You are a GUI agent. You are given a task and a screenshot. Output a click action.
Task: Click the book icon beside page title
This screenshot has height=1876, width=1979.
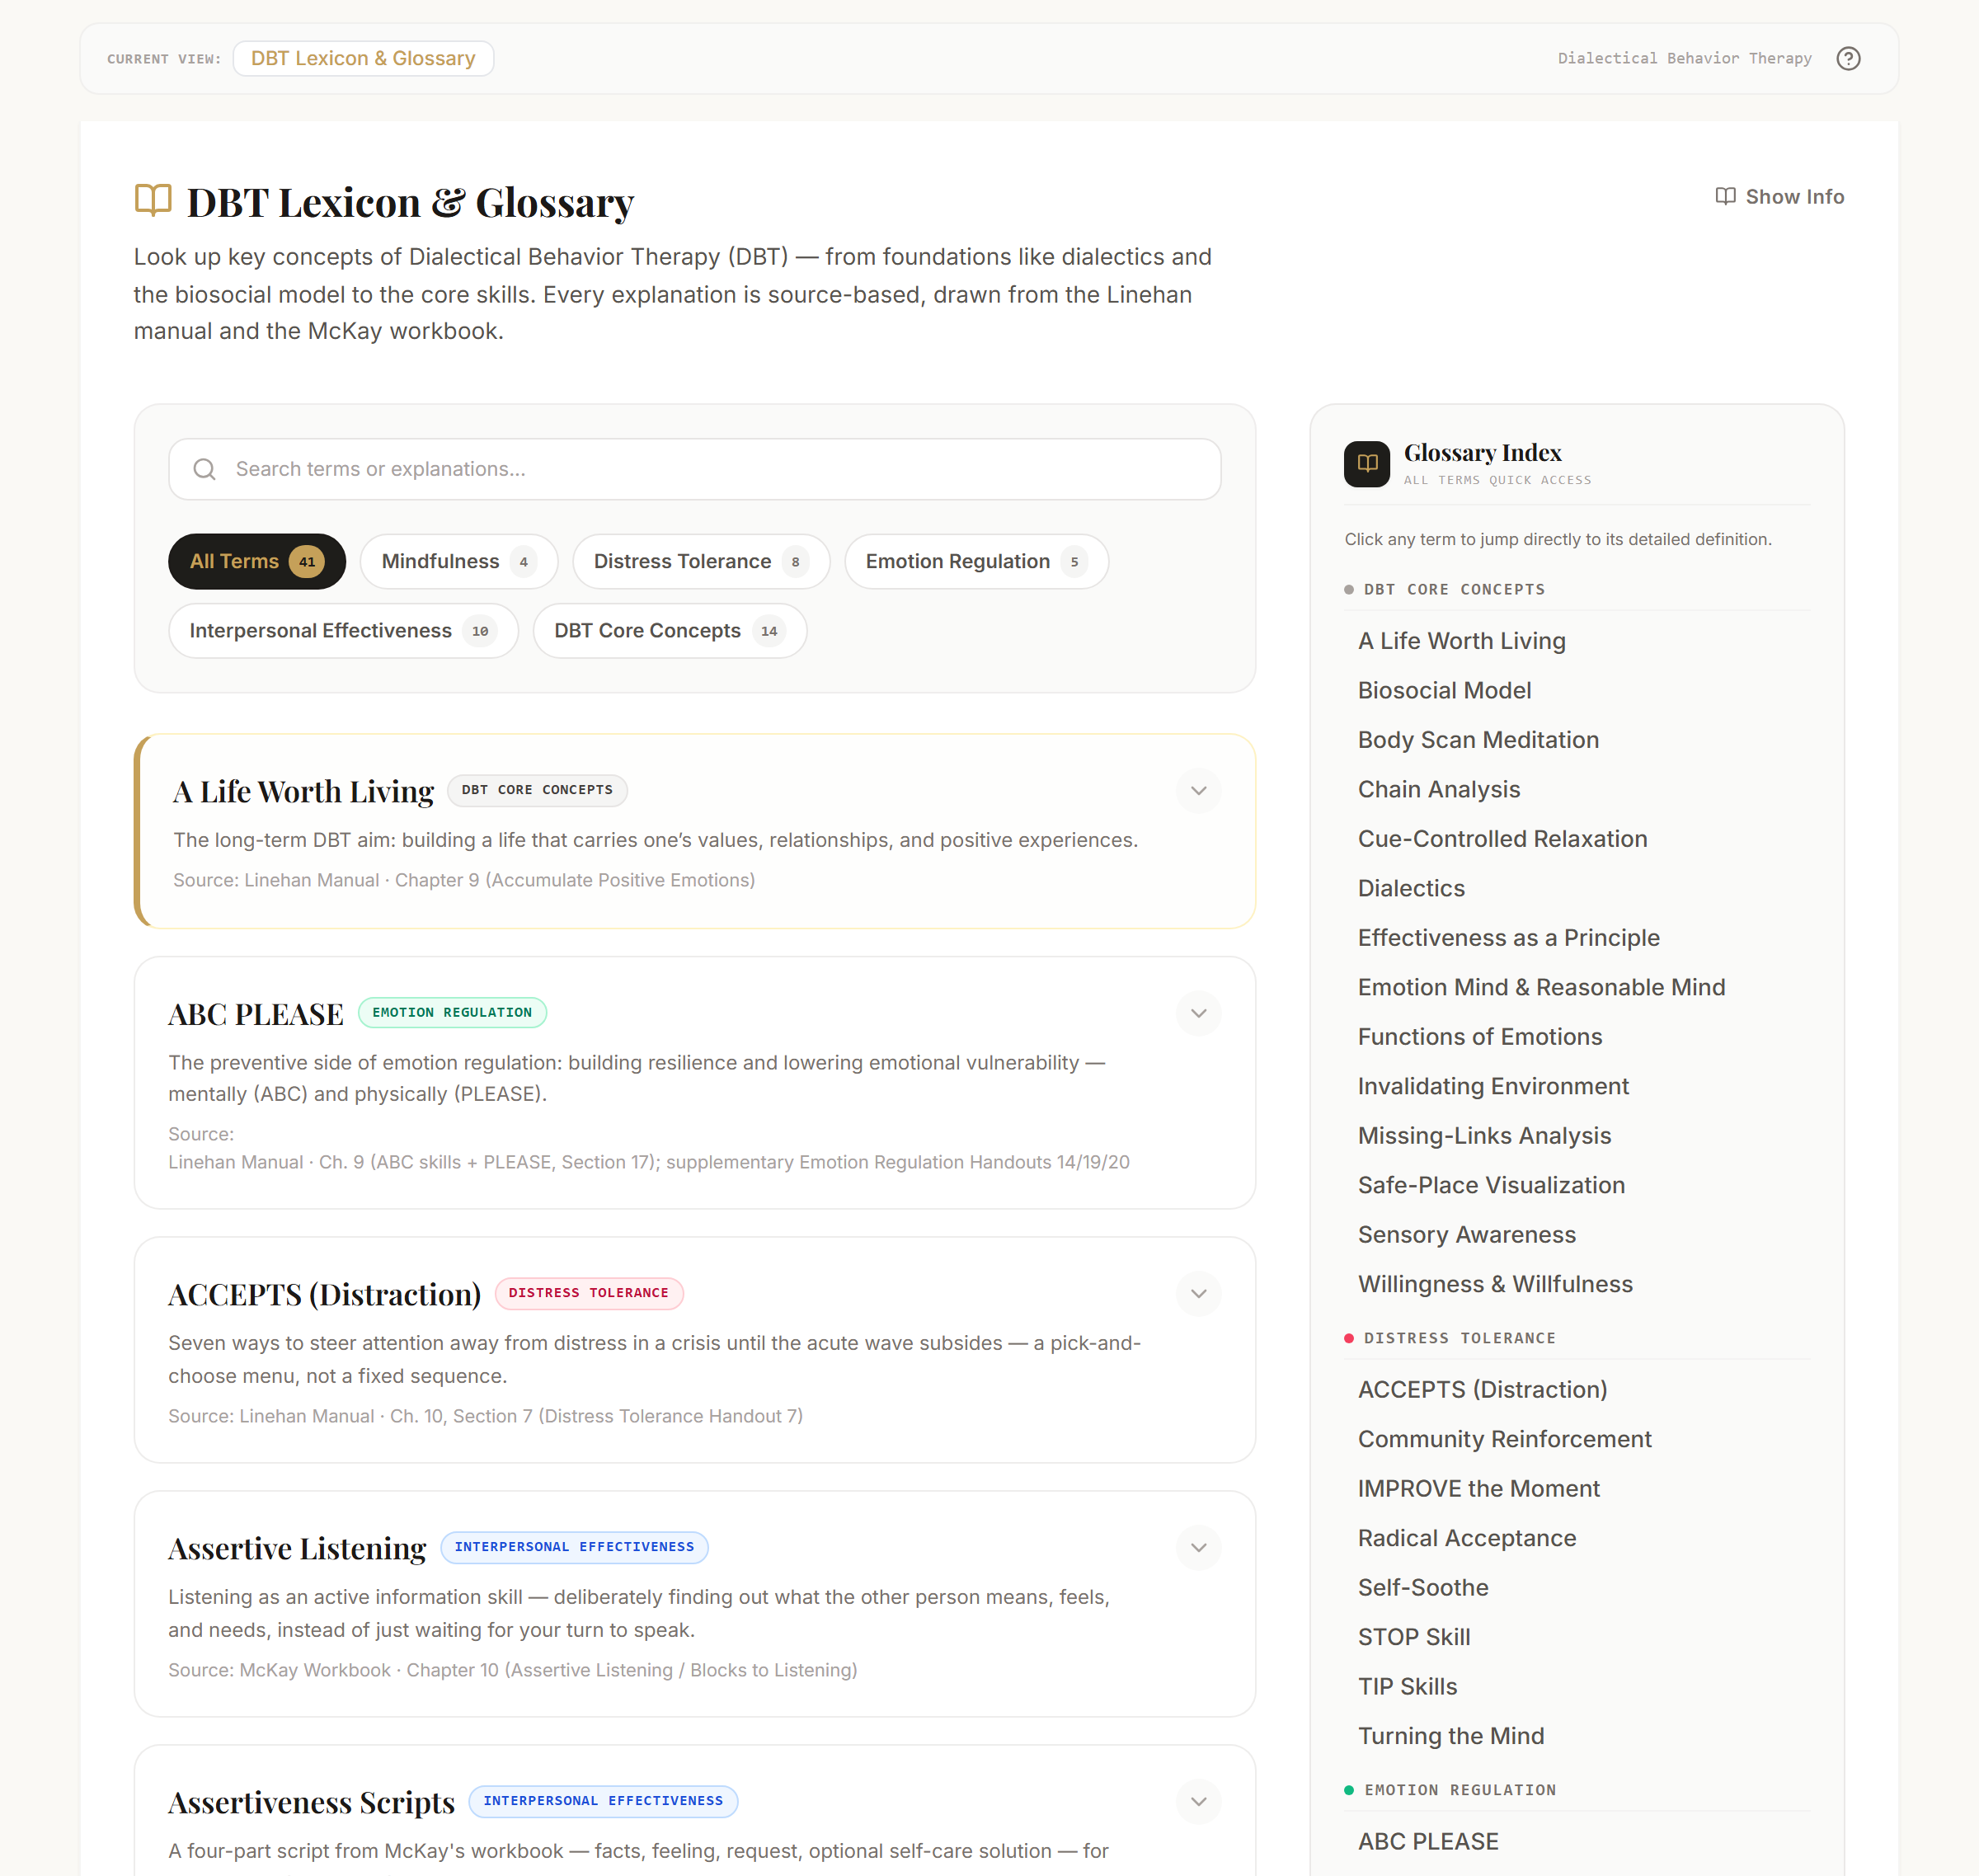[x=153, y=200]
